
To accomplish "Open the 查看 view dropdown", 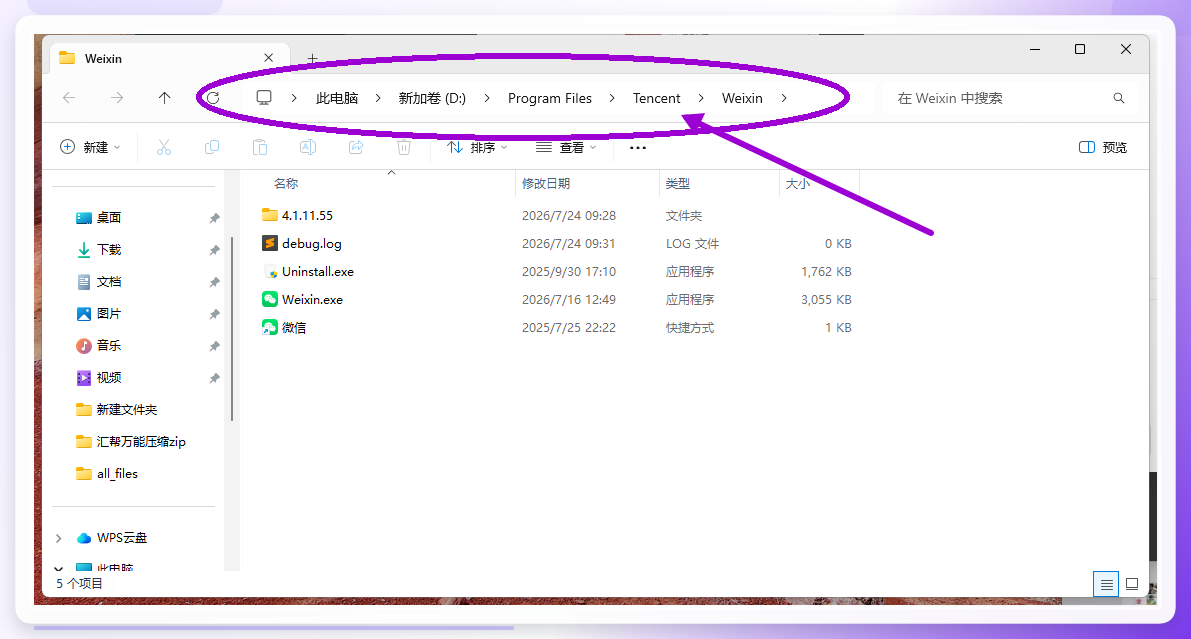I will [566, 147].
